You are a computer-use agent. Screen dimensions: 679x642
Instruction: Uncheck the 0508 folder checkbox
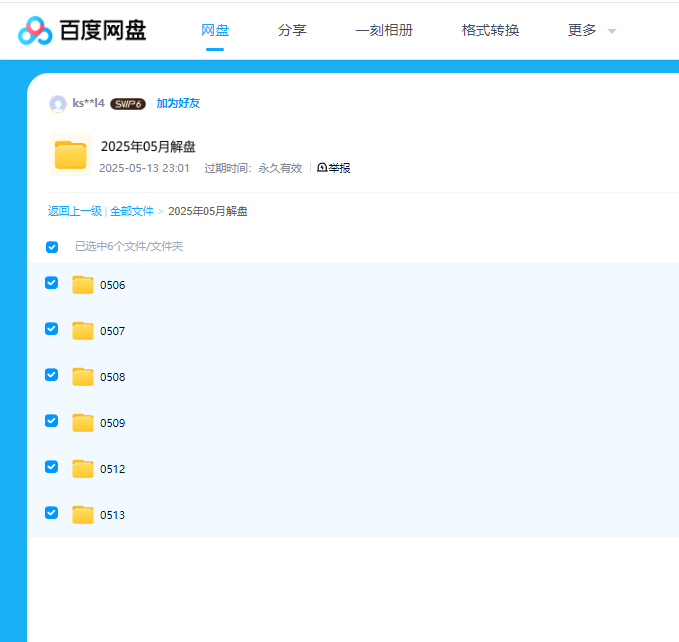click(52, 375)
